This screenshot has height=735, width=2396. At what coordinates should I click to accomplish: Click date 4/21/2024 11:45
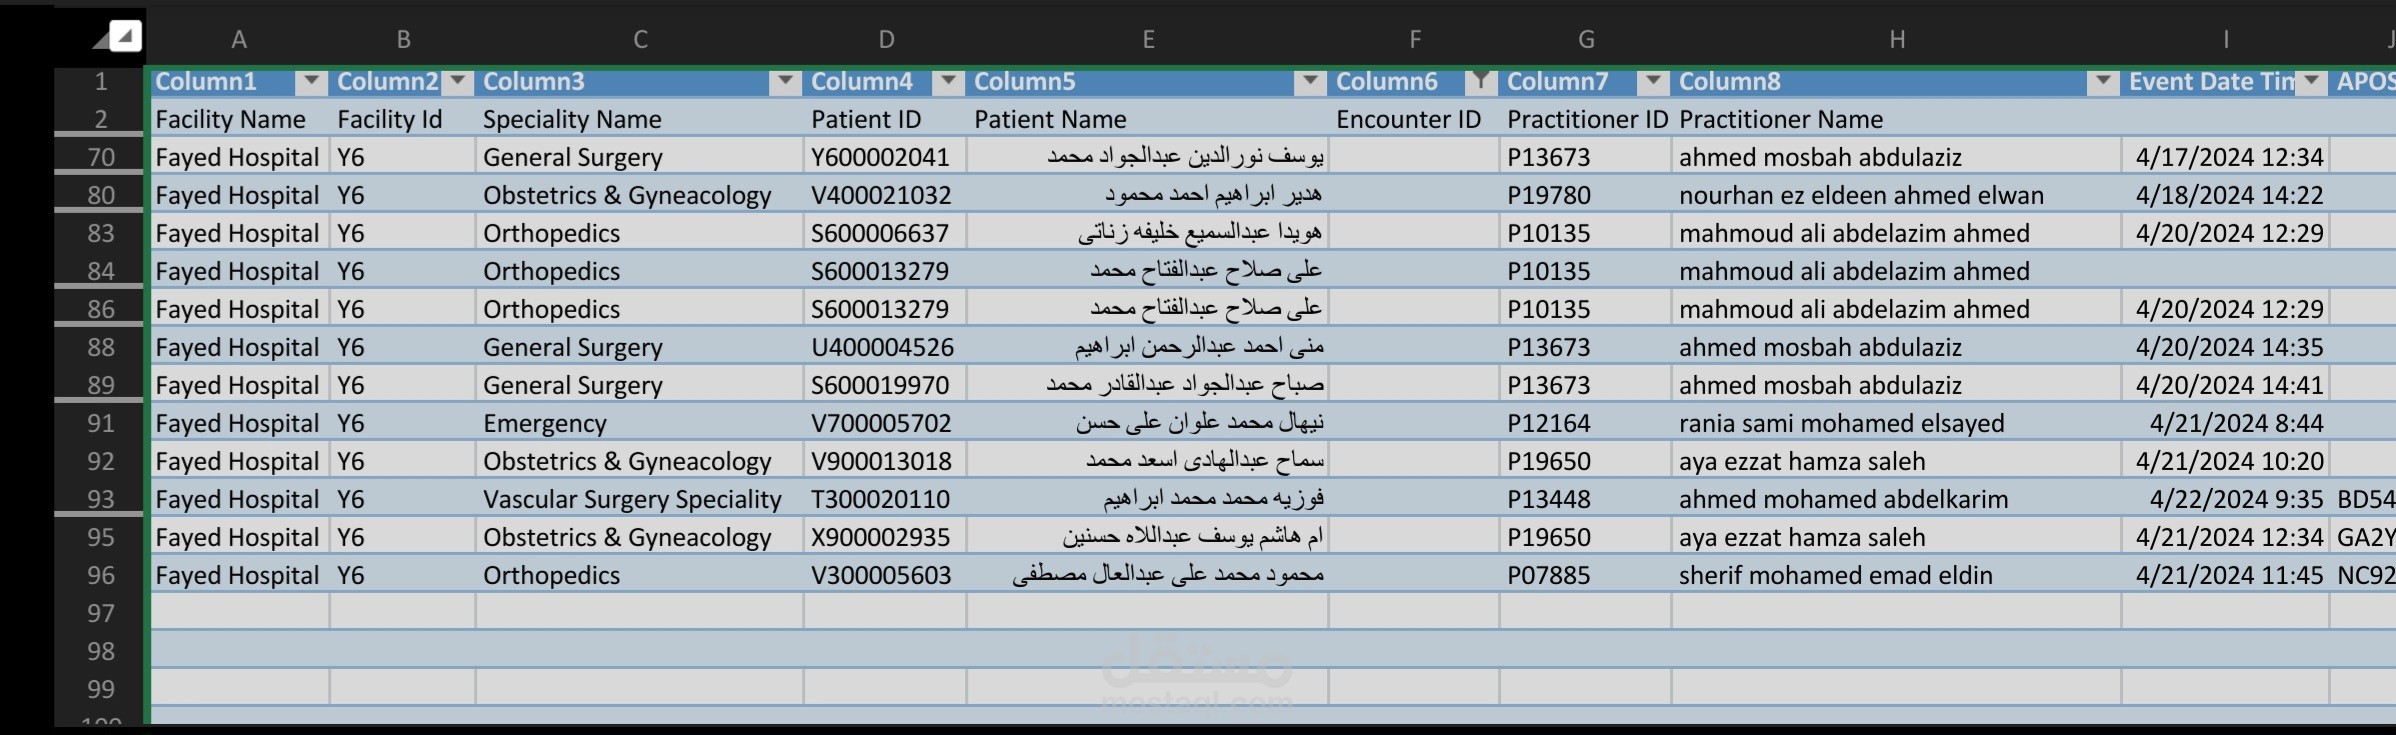pyautogui.click(x=2226, y=575)
